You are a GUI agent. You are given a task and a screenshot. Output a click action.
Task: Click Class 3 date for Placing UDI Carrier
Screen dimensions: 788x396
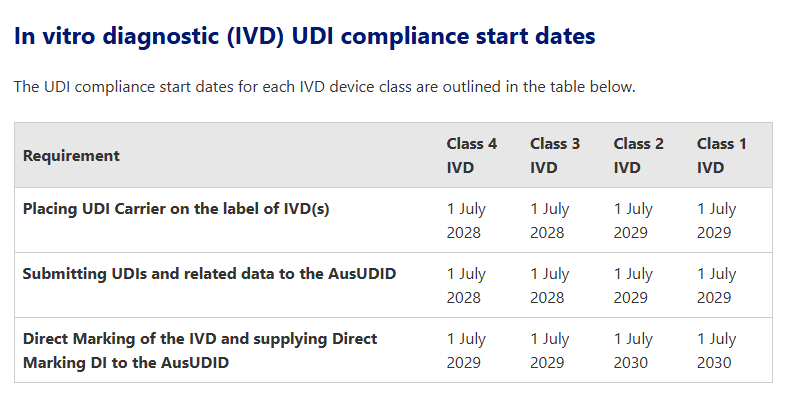[549, 221]
